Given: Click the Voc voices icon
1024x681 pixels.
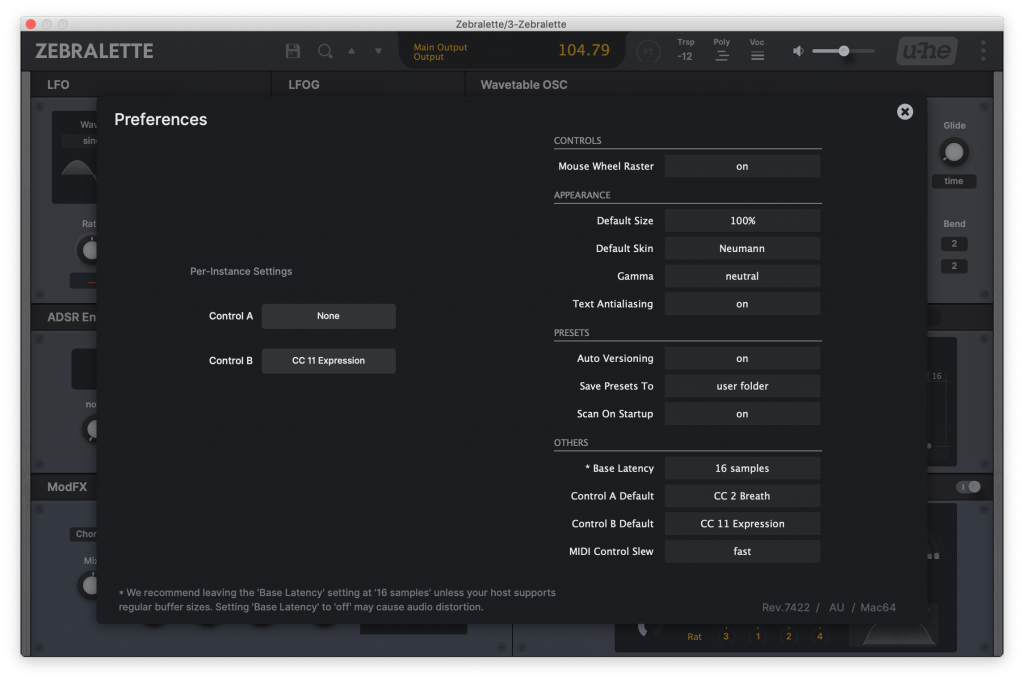Looking at the screenshot, I should 757,56.
